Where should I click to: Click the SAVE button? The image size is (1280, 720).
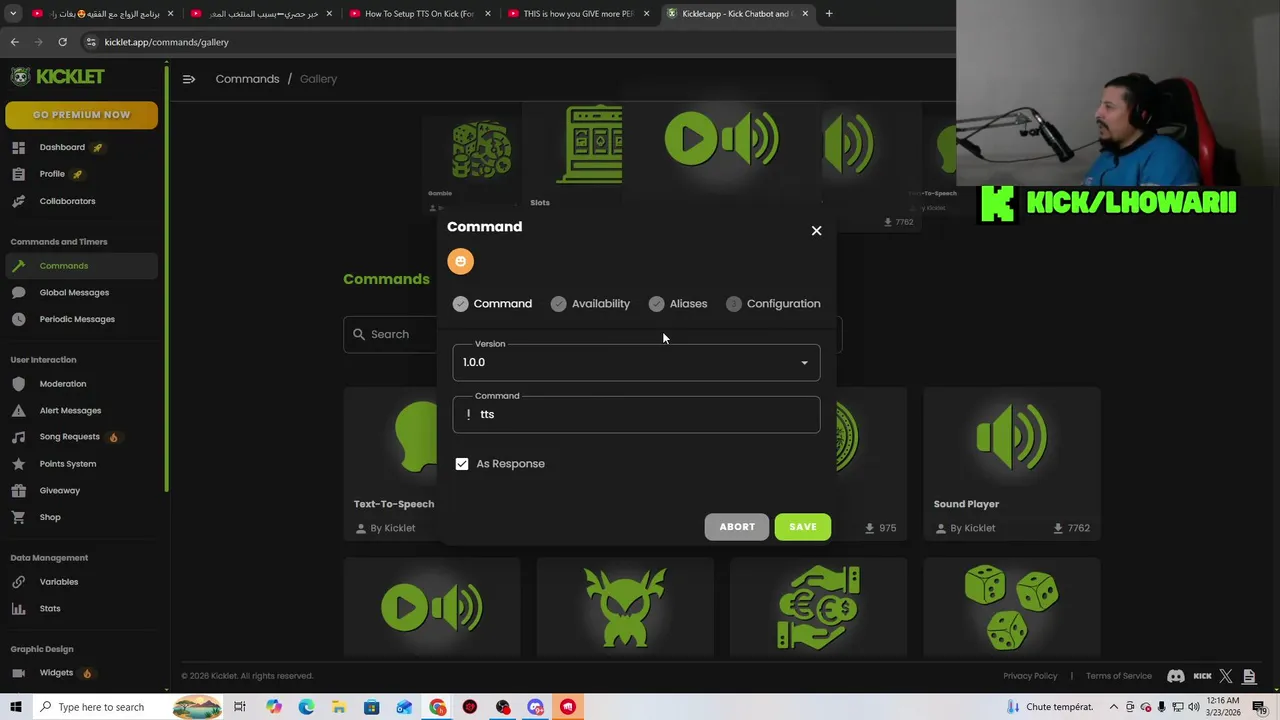pyautogui.click(x=803, y=527)
